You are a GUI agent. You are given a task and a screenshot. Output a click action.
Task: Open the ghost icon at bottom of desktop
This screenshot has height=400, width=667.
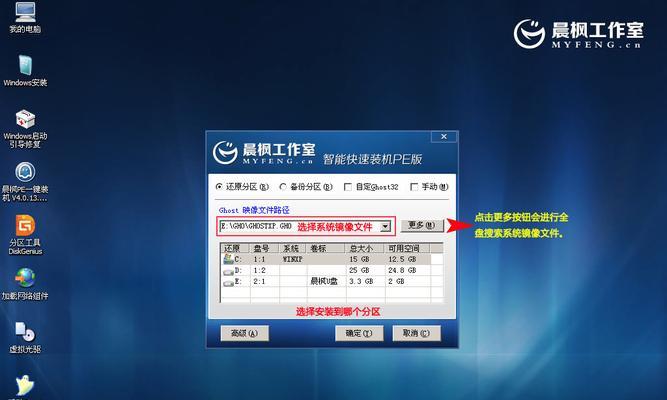pyautogui.click(x=25, y=386)
